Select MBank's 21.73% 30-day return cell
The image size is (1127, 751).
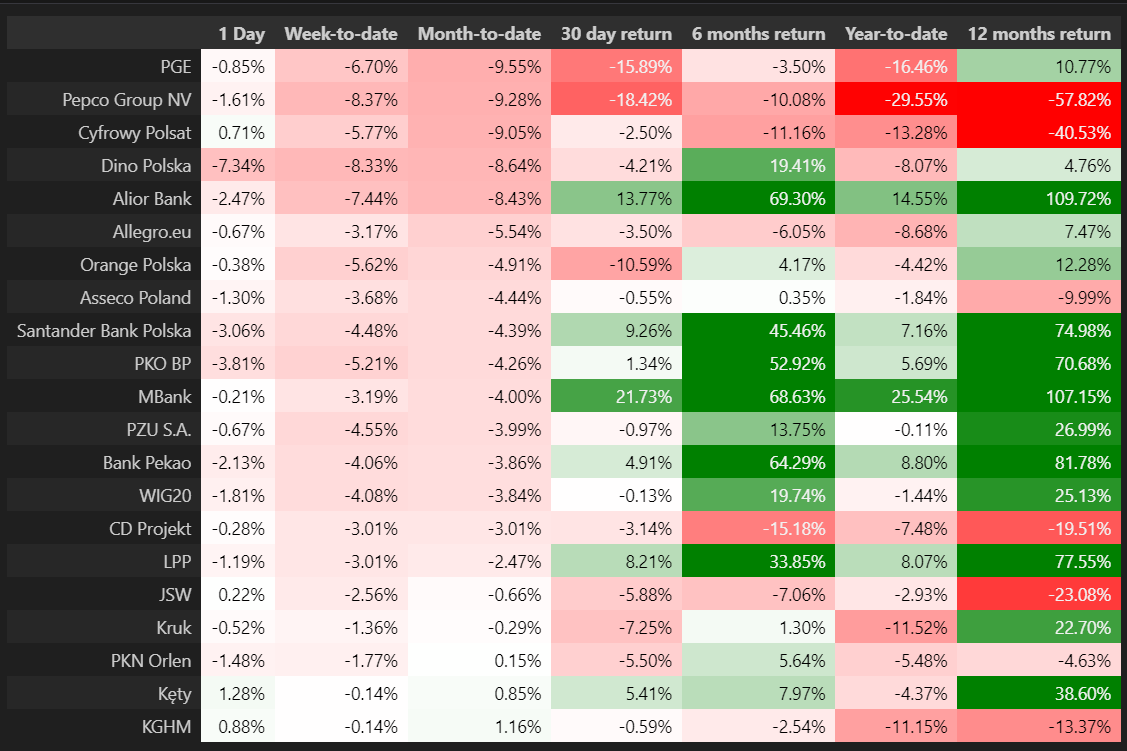(616, 396)
